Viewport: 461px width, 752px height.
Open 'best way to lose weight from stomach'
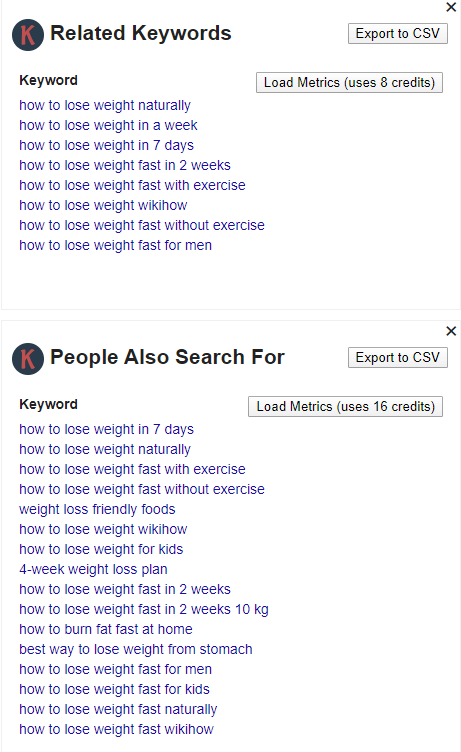(136, 649)
